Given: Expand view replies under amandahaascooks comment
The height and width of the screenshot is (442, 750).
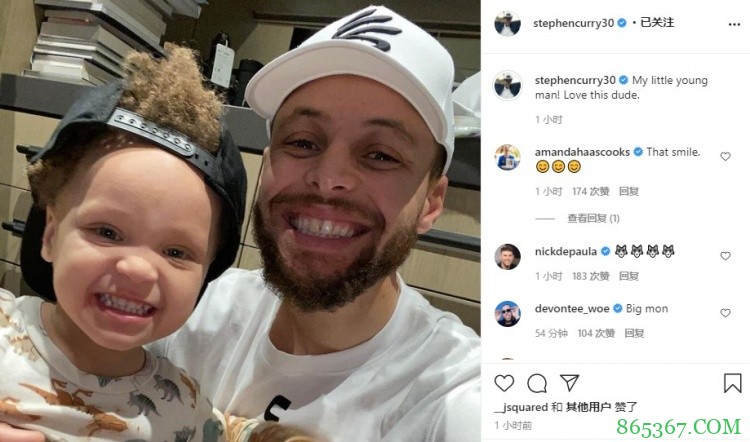Looking at the screenshot, I should click(593, 219).
